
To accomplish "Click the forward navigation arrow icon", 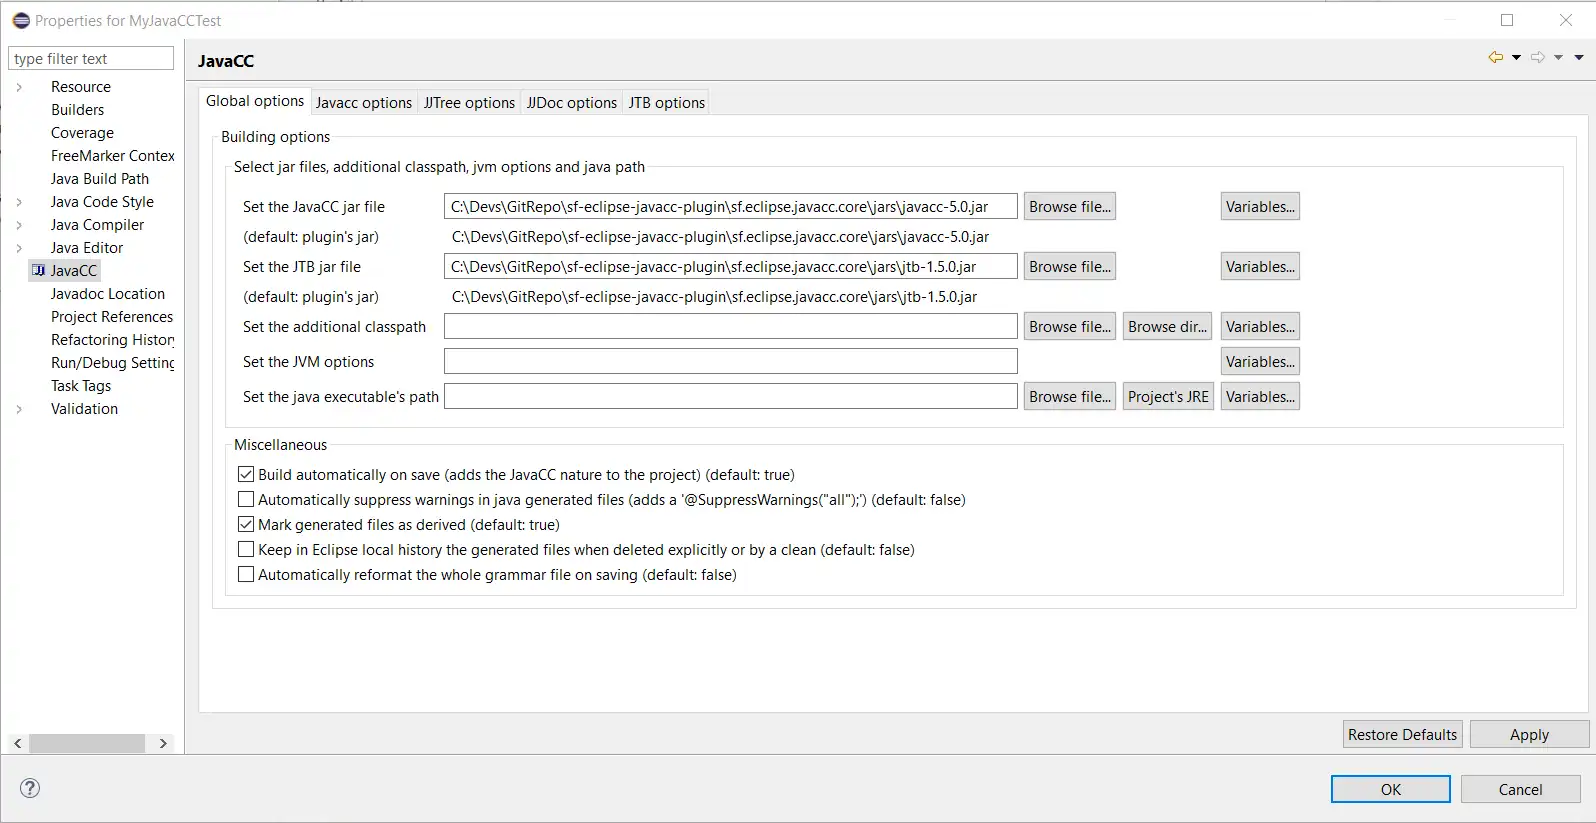I will coord(1538,58).
